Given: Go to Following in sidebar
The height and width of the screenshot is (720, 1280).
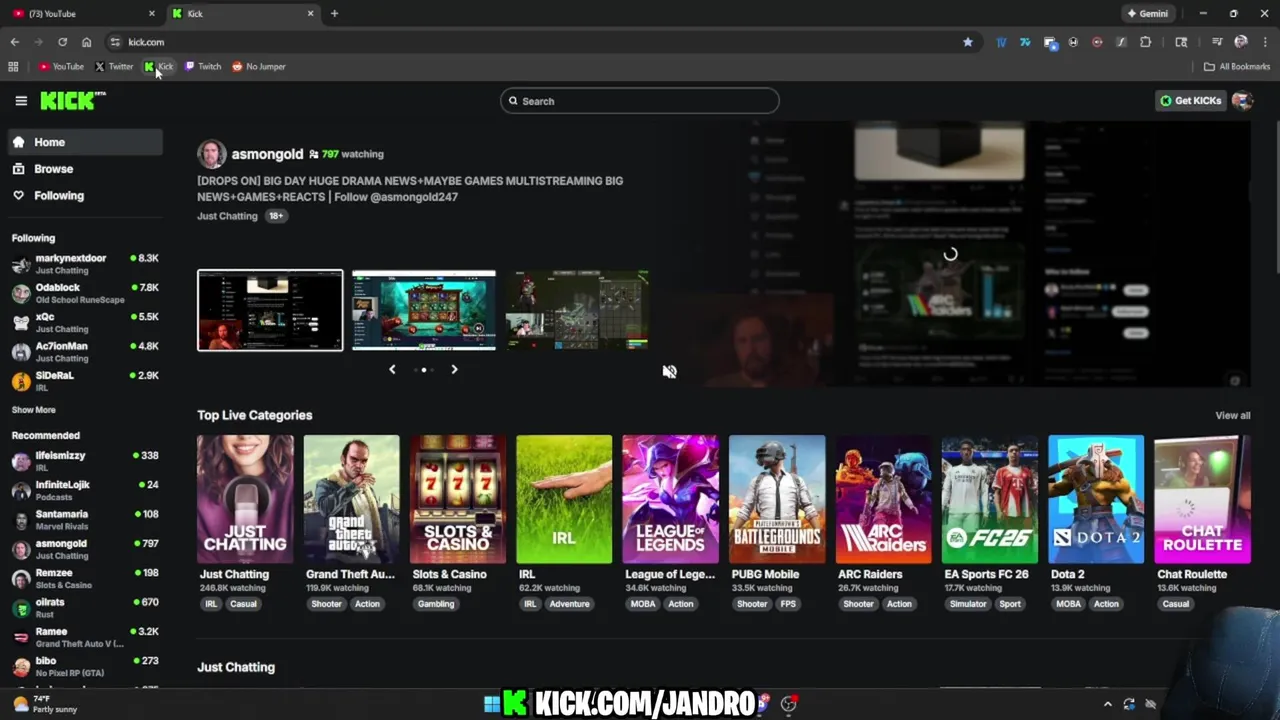Looking at the screenshot, I should click(x=85, y=196).
